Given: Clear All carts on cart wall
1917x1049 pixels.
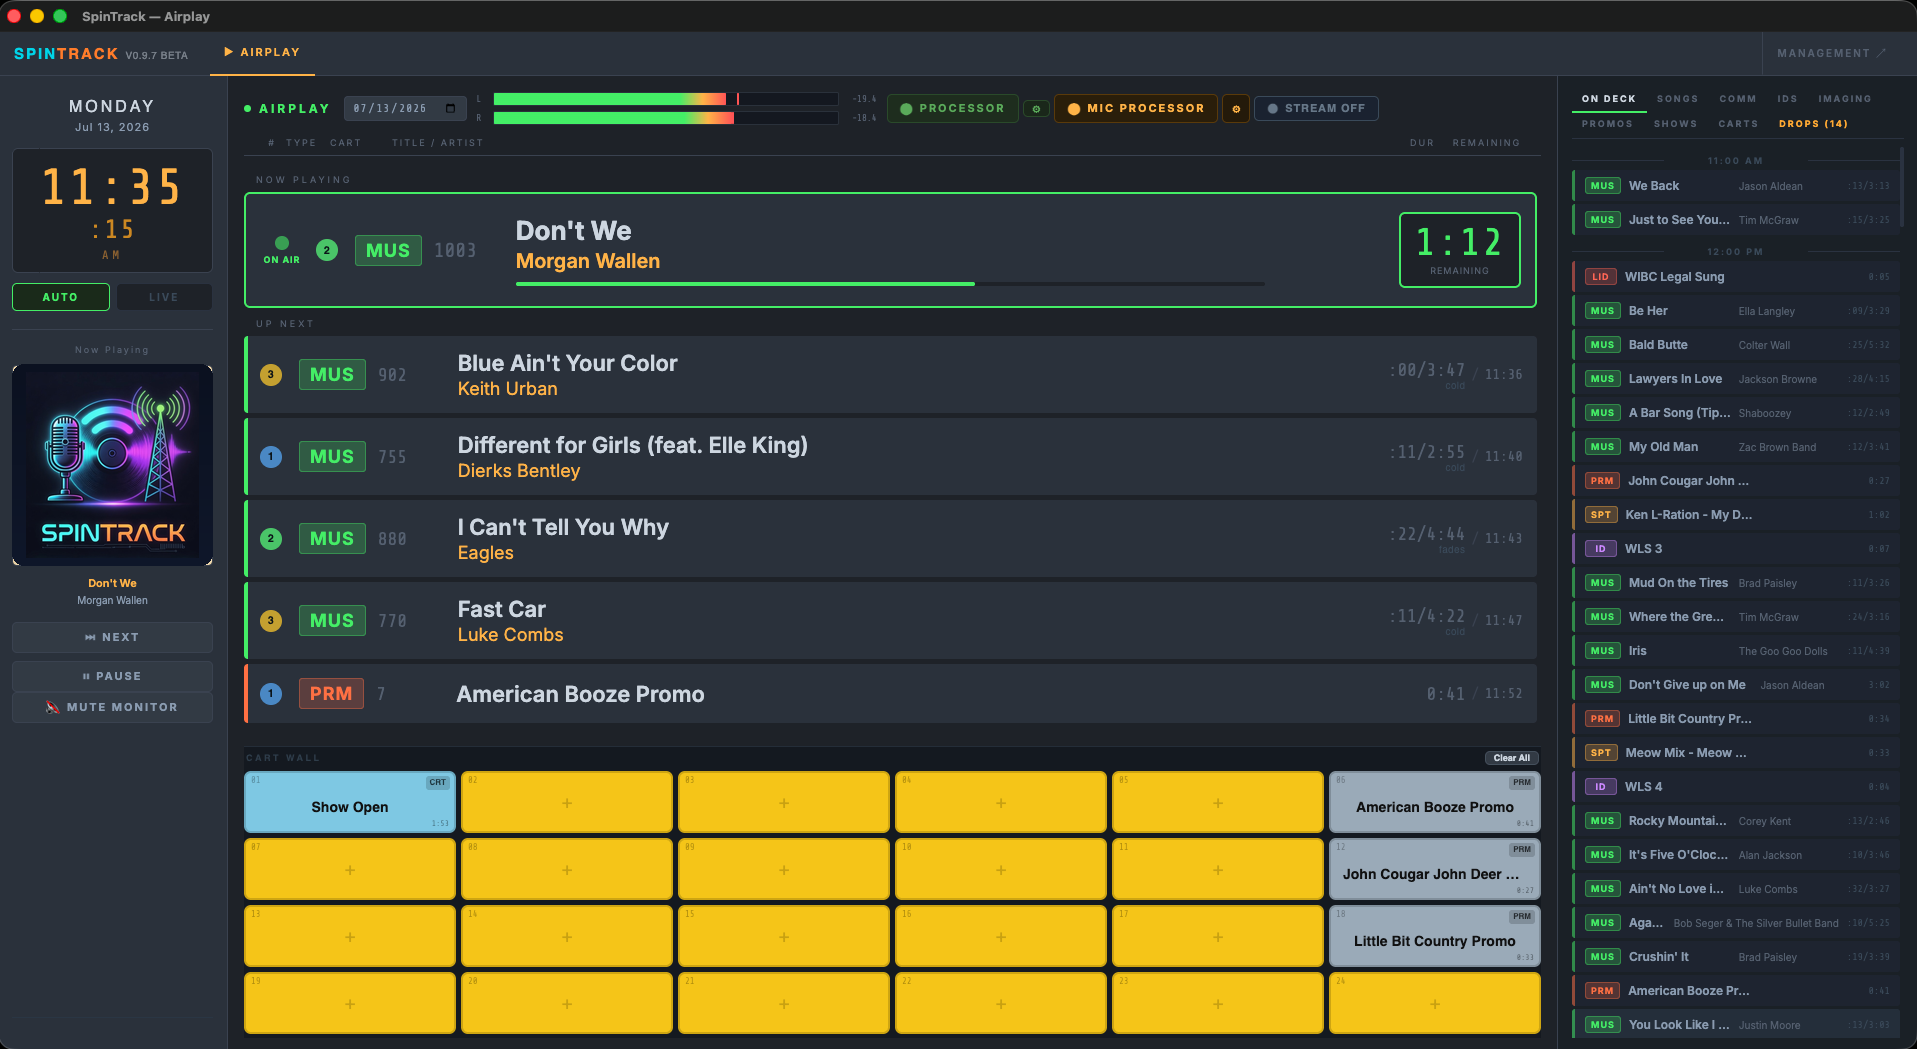Looking at the screenshot, I should (1511, 758).
